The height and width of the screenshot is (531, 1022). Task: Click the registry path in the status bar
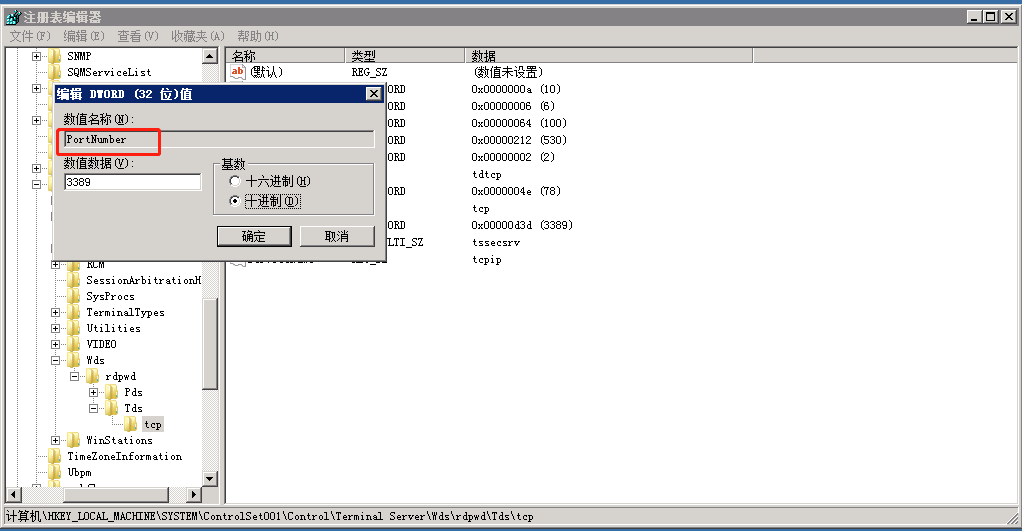269,517
